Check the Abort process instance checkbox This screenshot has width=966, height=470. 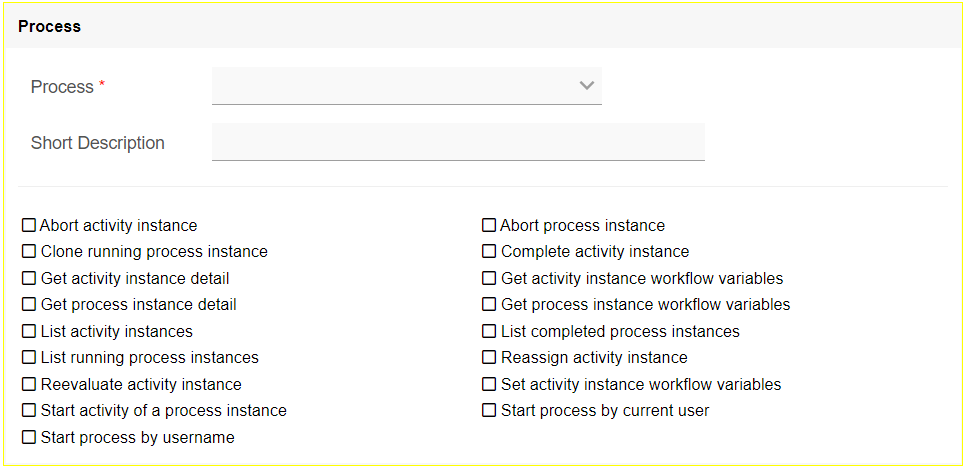pos(489,226)
